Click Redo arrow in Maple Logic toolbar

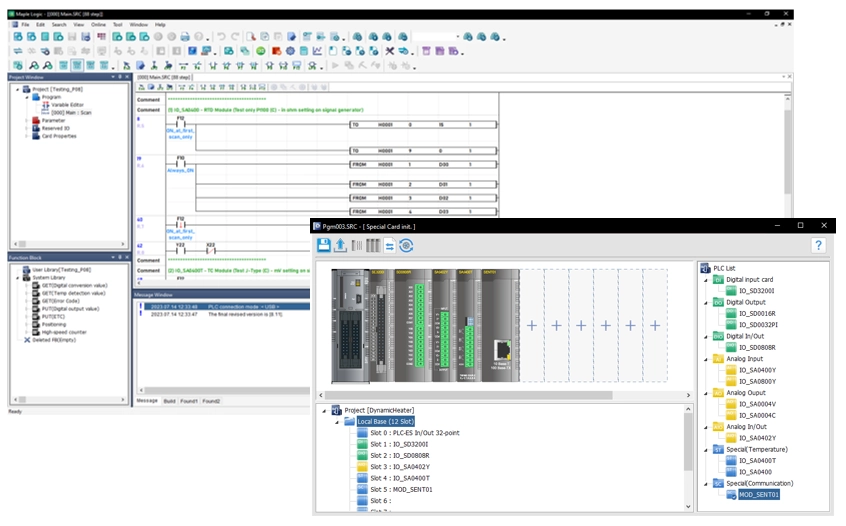pos(235,37)
